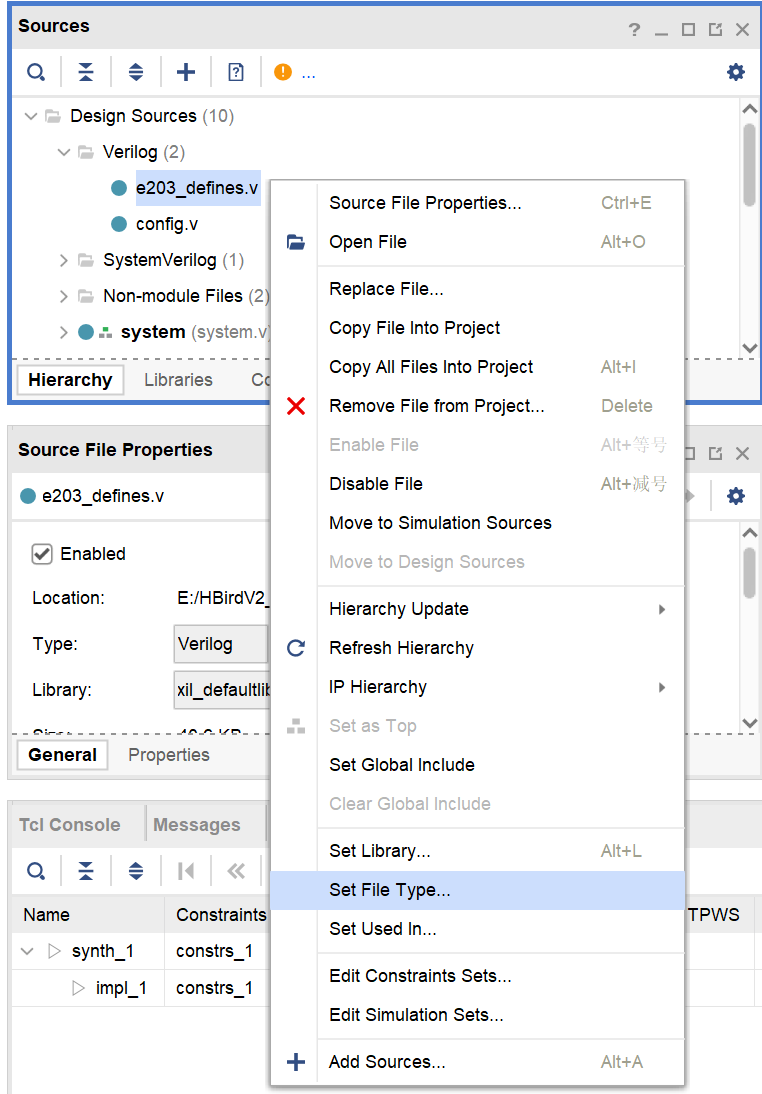Image resolution: width=762 pixels, height=1094 pixels.
Task: Click the search icon in Sources toolbar
Action: click(x=36, y=72)
